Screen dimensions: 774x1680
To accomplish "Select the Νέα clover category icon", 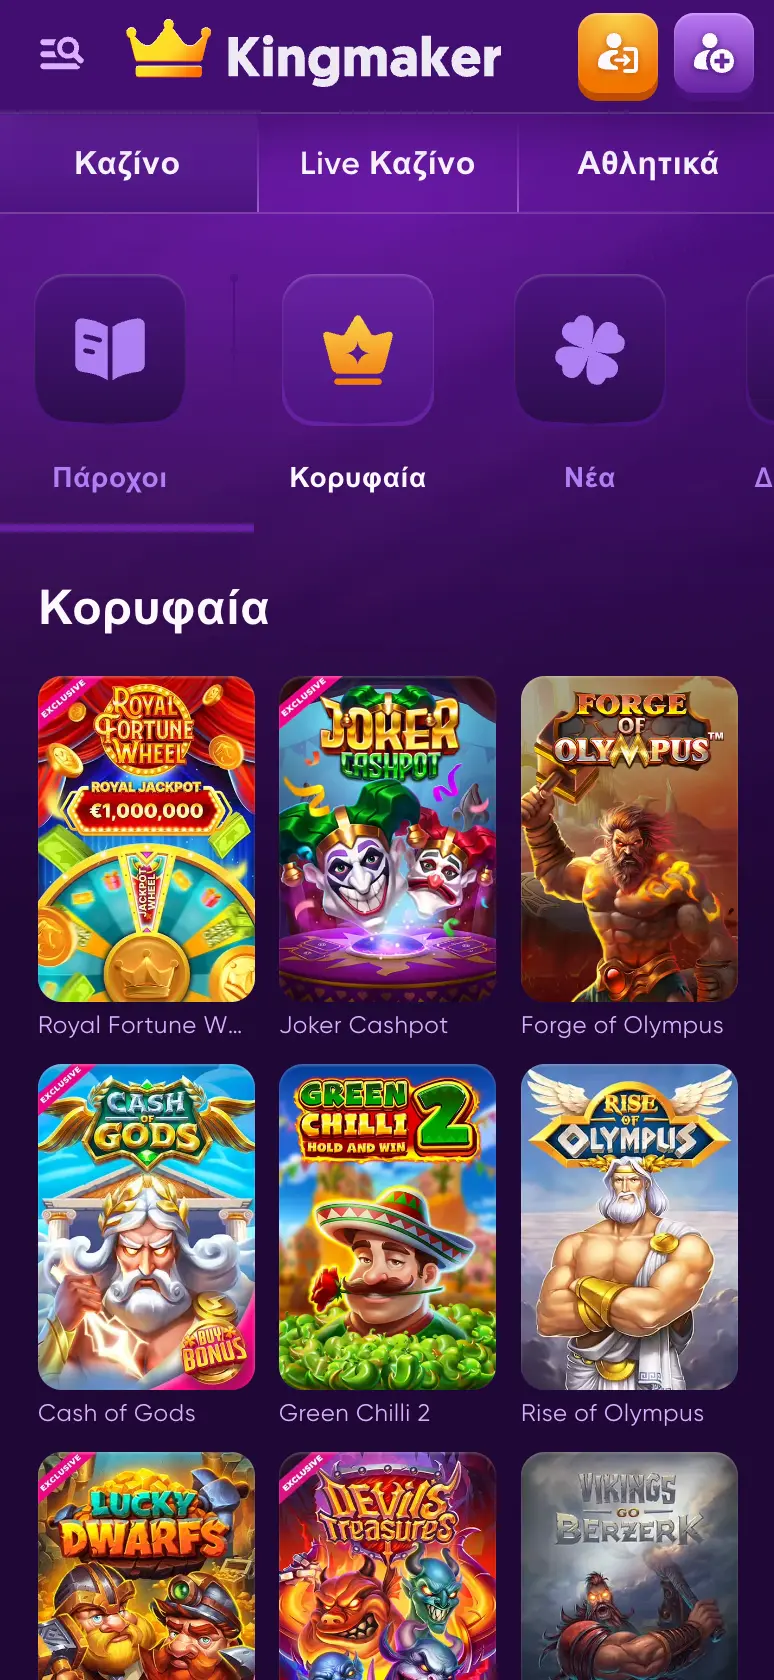I will click(x=590, y=349).
